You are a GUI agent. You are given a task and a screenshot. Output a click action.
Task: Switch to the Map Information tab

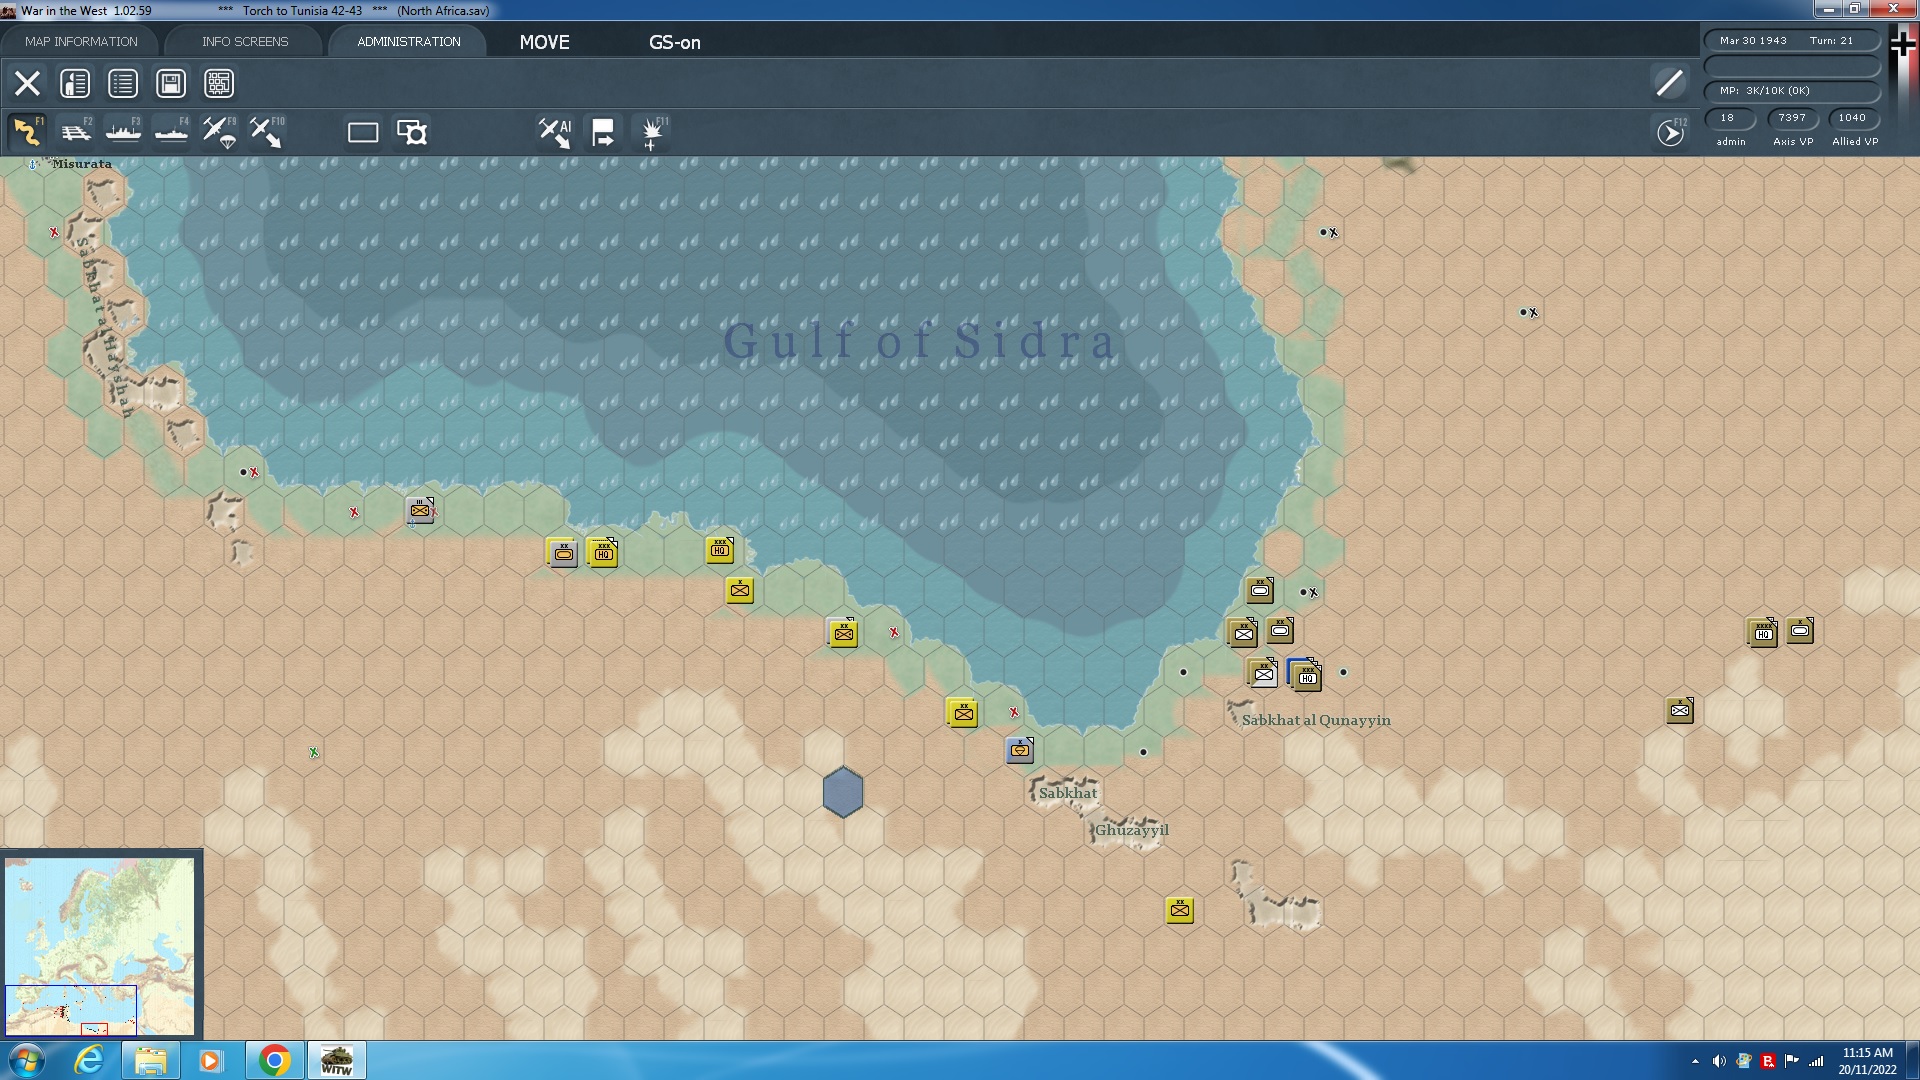pyautogui.click(x=81, y=41)
